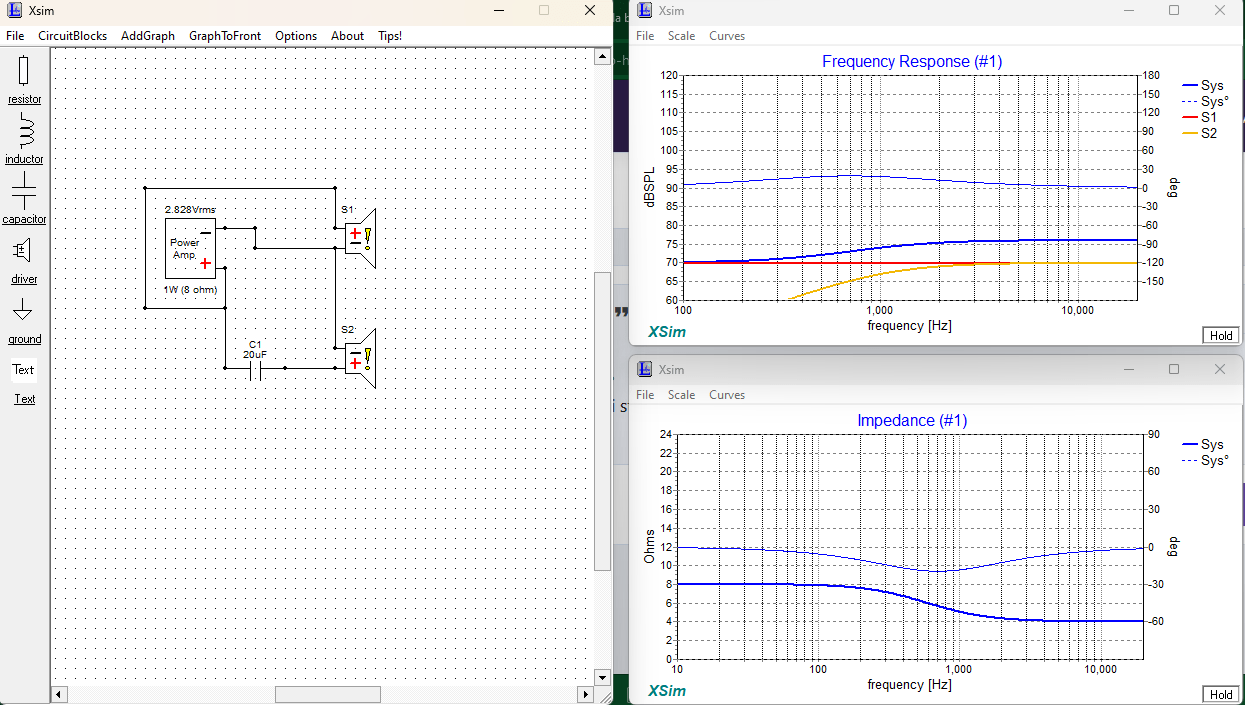Open the Options menu

click(x=296, y=35)
